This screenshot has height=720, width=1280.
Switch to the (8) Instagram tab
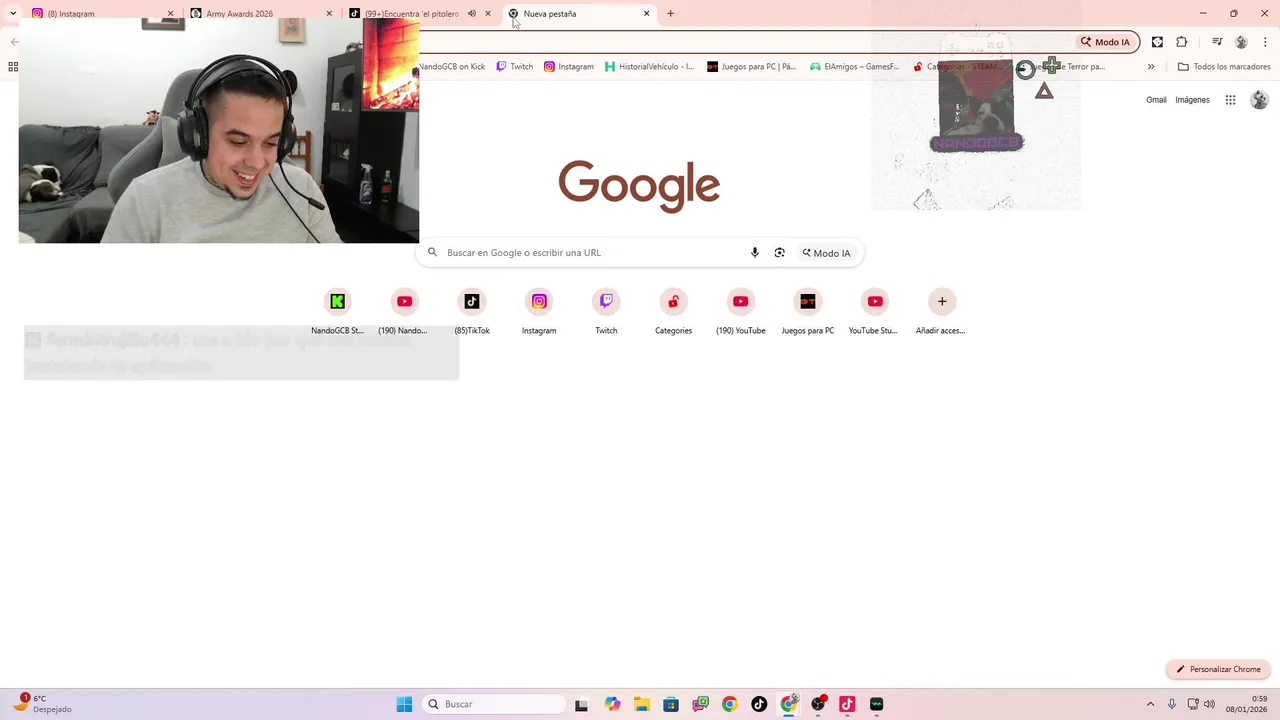point(100,14)
